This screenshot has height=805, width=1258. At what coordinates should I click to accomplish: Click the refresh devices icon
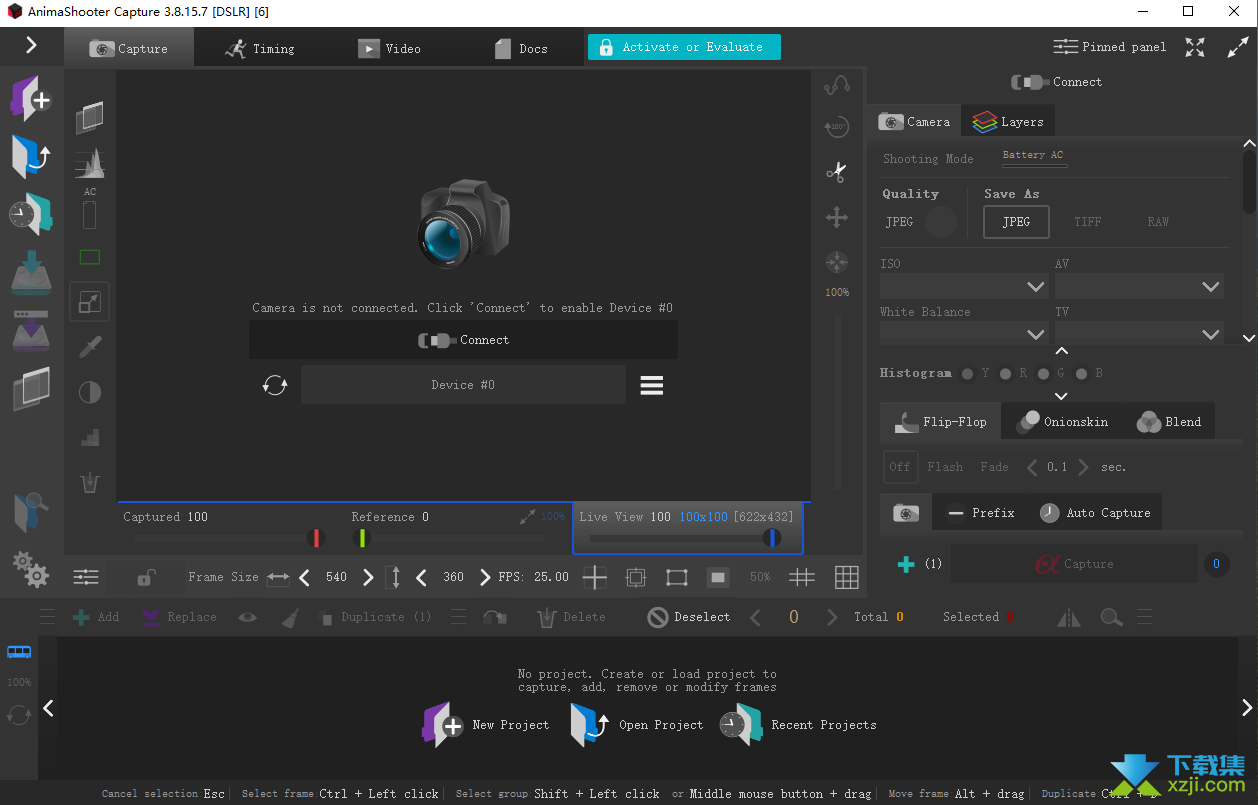pos(275,385)
